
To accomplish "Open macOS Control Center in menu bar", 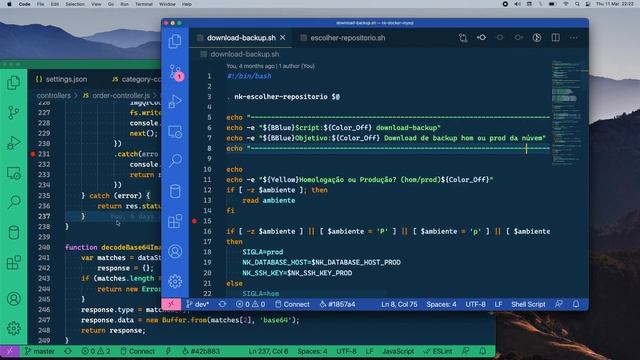I will pyautogui.click(x=588, y=4).
